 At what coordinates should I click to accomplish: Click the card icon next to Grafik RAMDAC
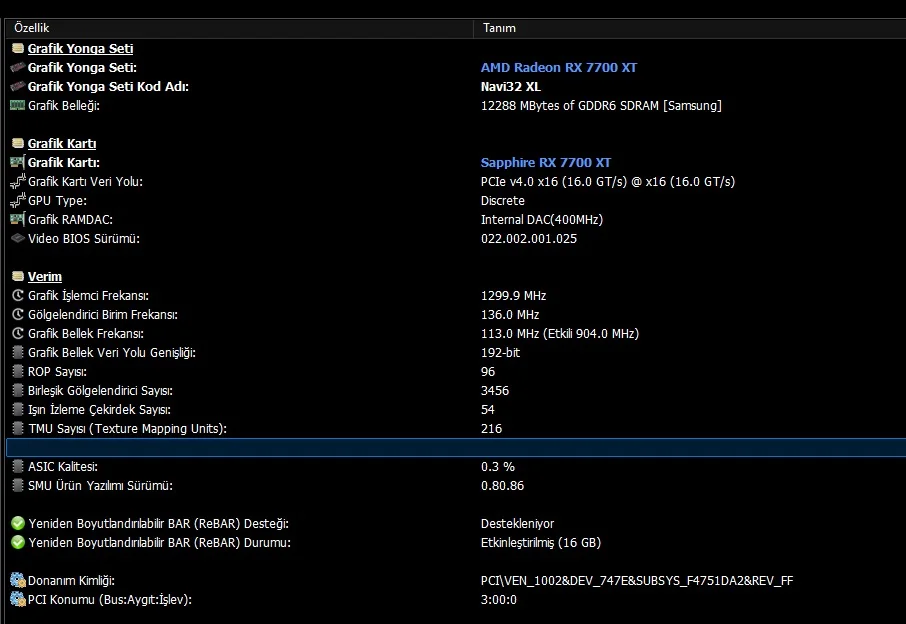tap(18, 220)
